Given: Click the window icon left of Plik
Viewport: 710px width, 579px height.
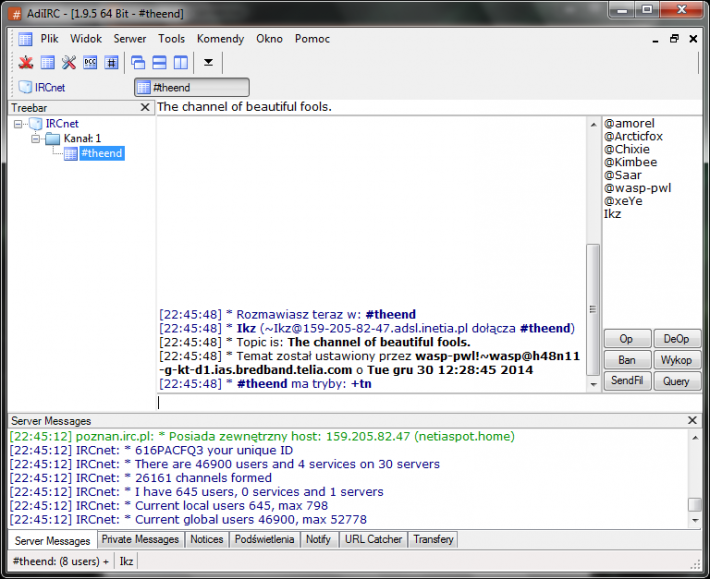Looking at the screenshot, I should click(x=25, y=39).
